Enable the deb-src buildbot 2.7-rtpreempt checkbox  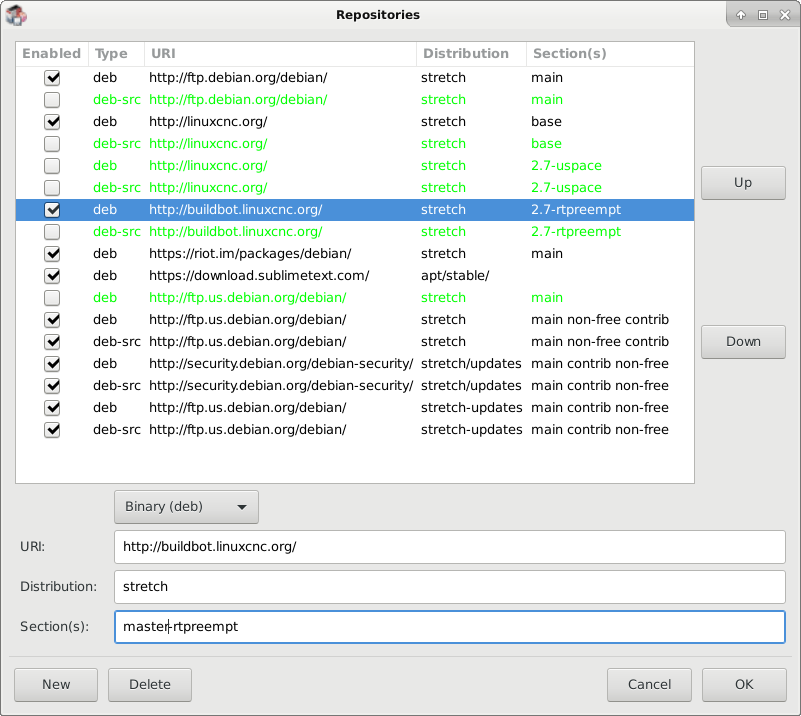pos(52,231)
